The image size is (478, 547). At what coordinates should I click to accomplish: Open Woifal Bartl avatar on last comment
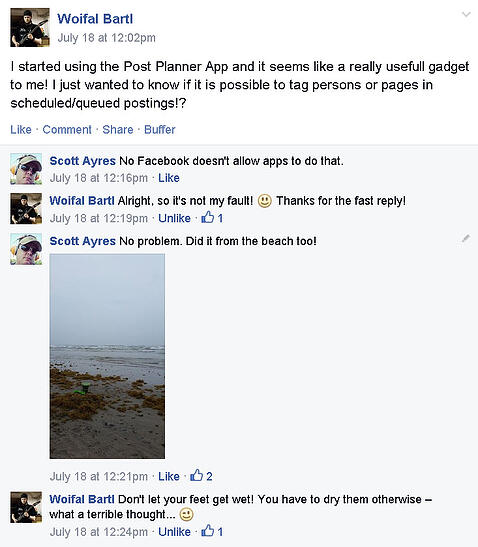coord(26,507)
